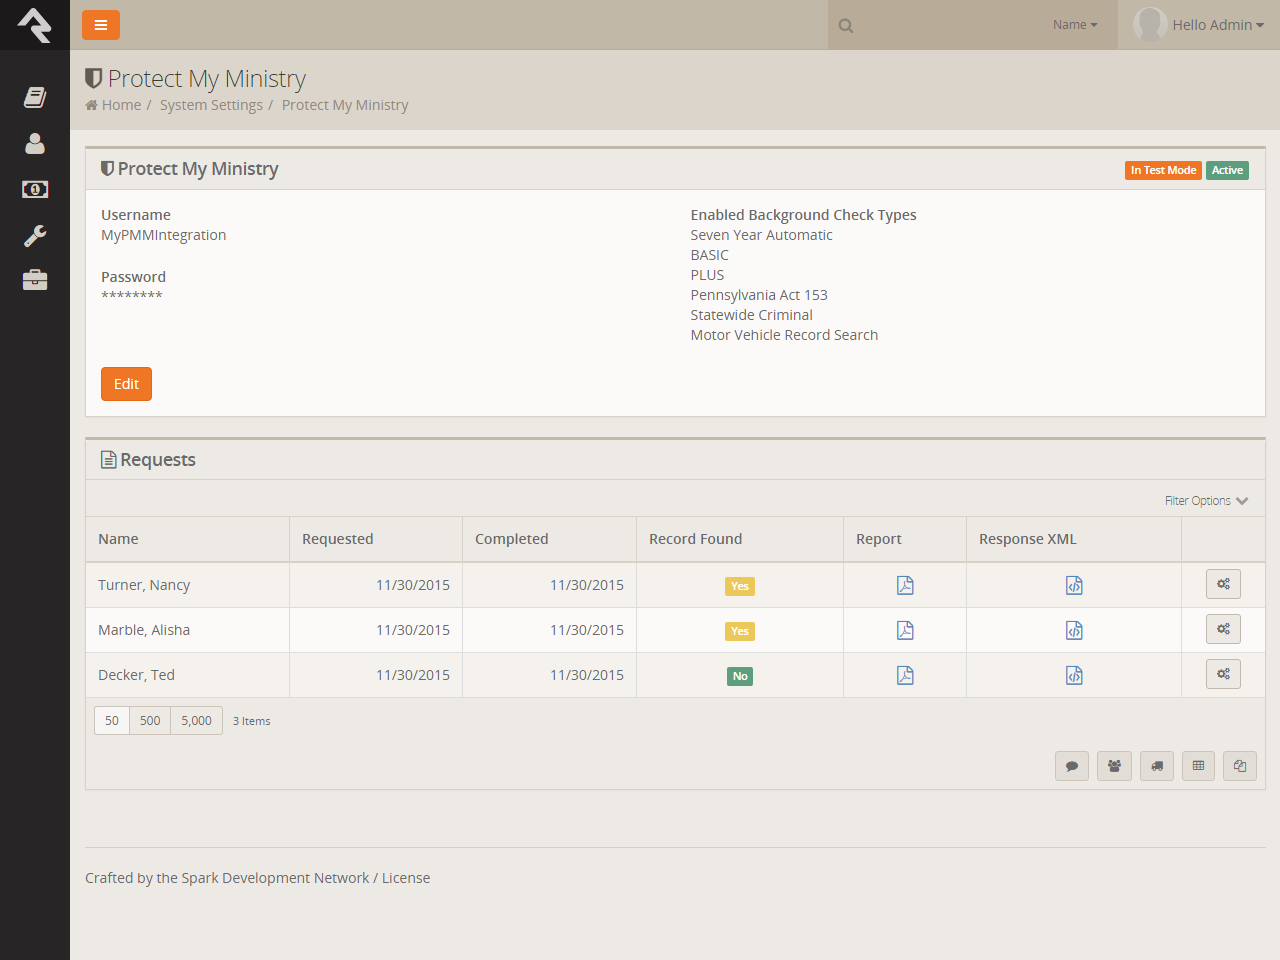The height and width of the screenshot is (960, 1280).
Task: Click the gears button for Marble, Alisha
Action: pyautogui.click(x=1223, y=629)
